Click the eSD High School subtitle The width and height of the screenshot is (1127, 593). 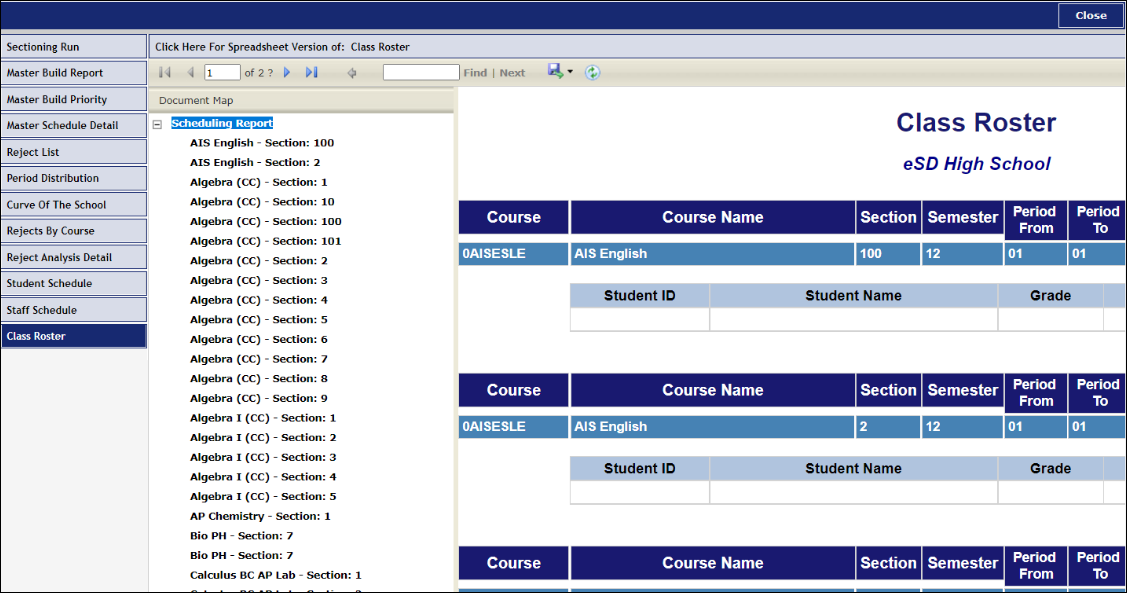tap(977, 164)
